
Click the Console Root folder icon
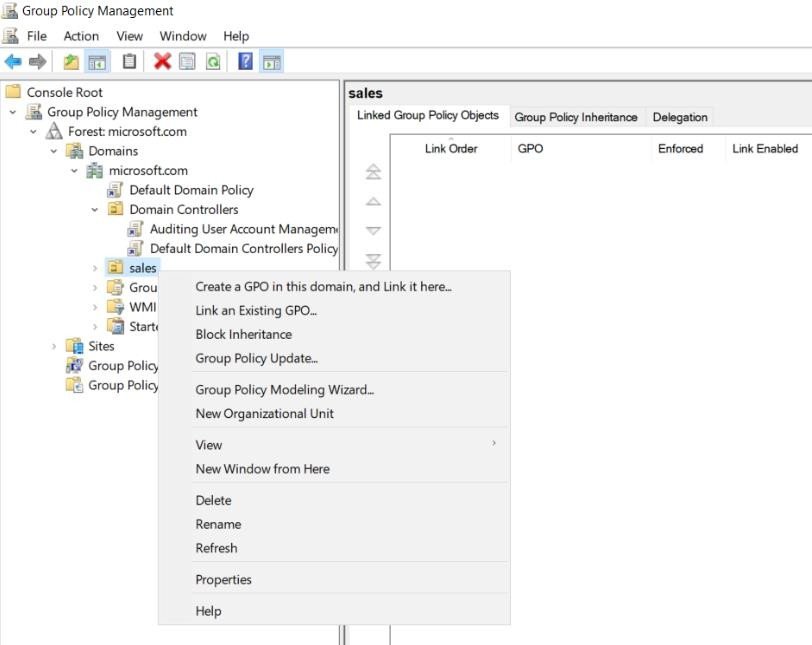(x=13, y=92)
